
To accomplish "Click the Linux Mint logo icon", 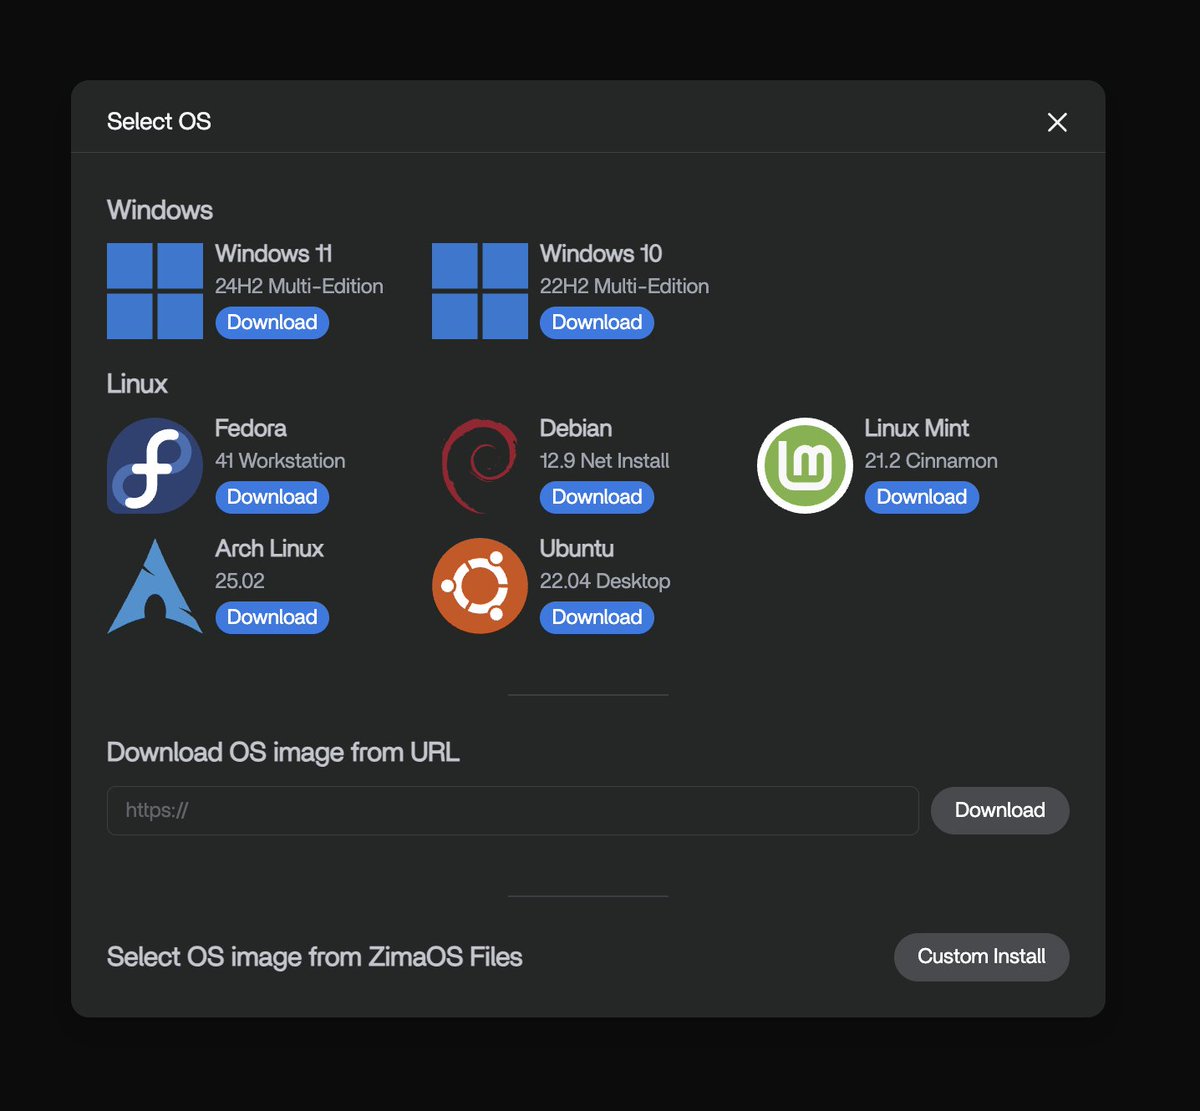I will coord(805,466).
